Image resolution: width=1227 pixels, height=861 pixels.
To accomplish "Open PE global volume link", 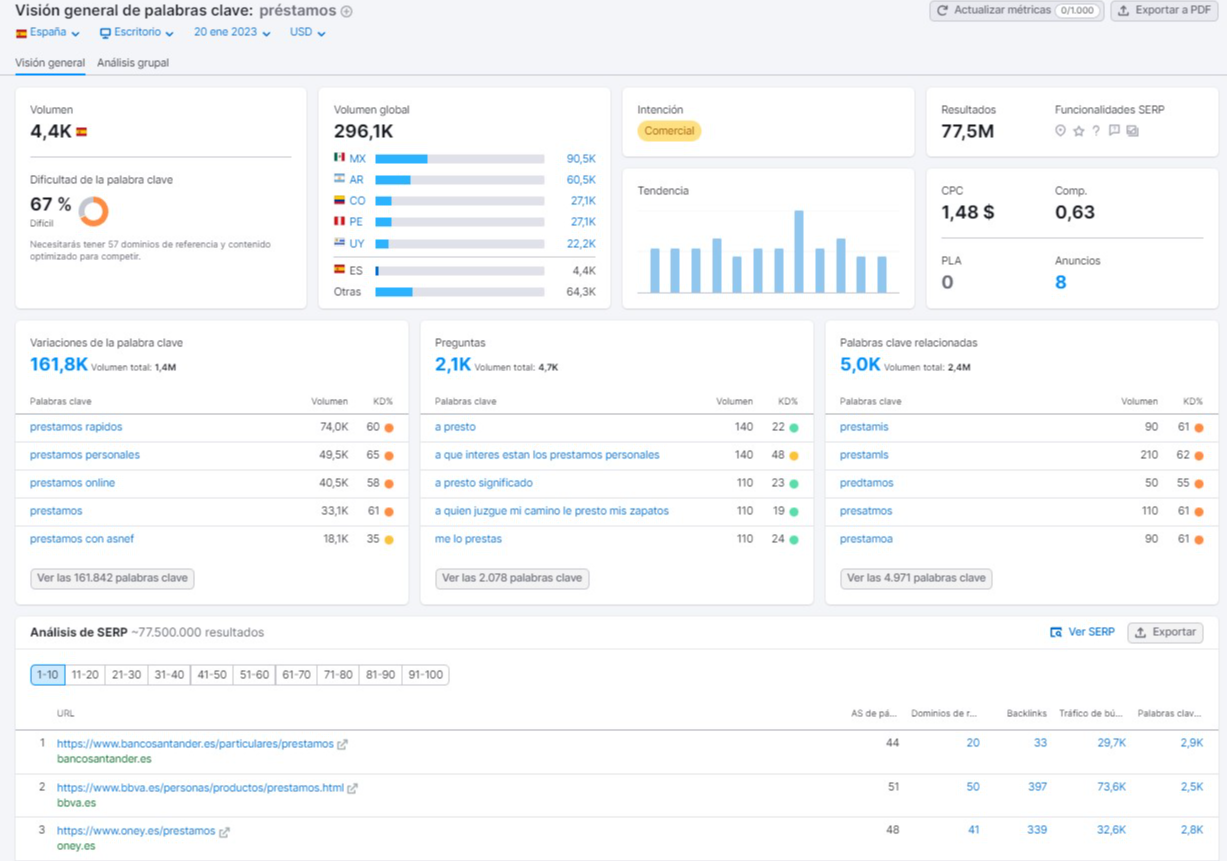I will (356, 222).
